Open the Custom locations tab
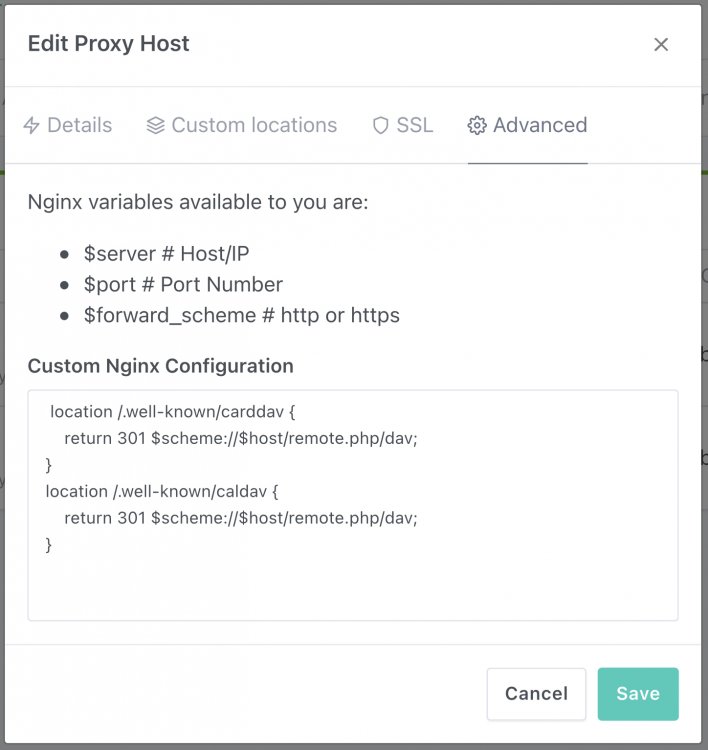Viewport: 708px width, 750px height. 242,125
